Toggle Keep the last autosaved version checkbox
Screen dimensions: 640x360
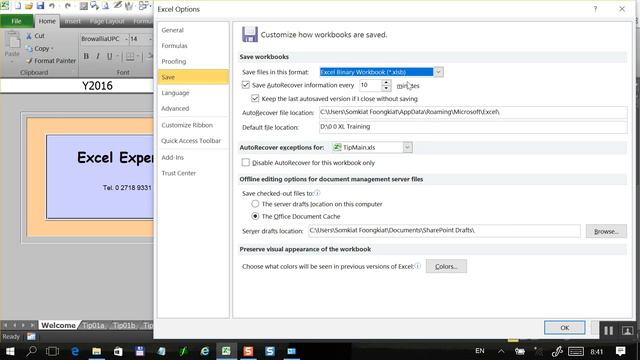(255, 98)
